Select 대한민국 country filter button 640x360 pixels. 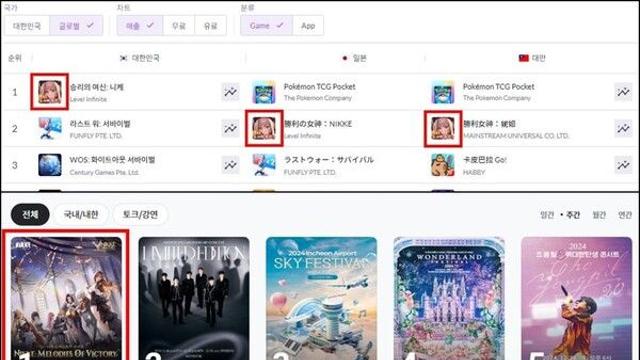pos(27,26)
